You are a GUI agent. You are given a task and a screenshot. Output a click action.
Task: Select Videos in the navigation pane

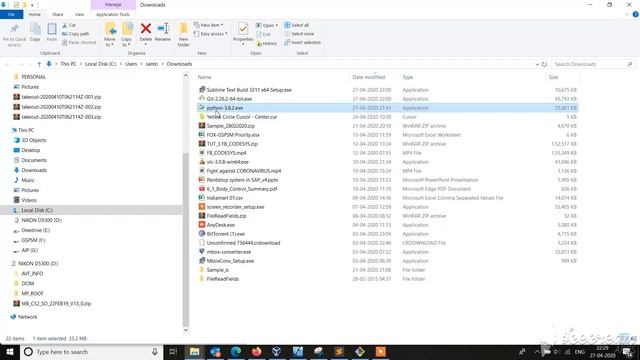tap(29, 200)
